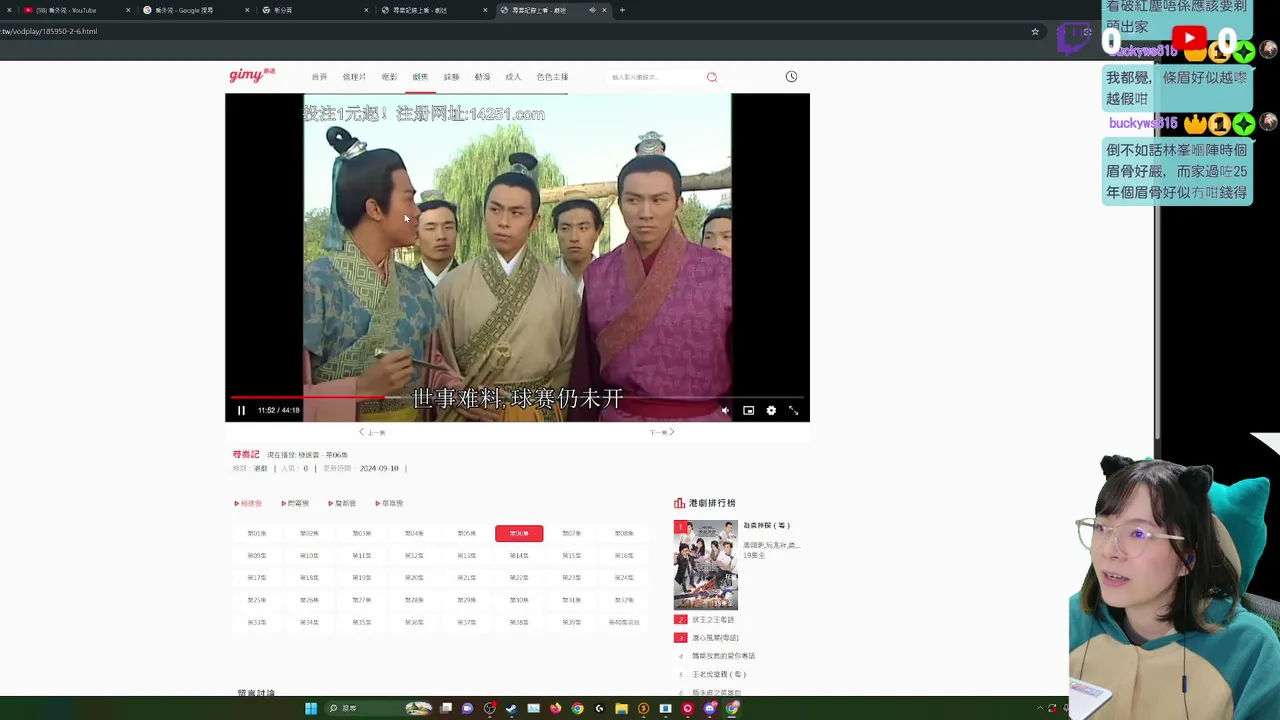Enter fullscreen in the video player

[794, 410]
